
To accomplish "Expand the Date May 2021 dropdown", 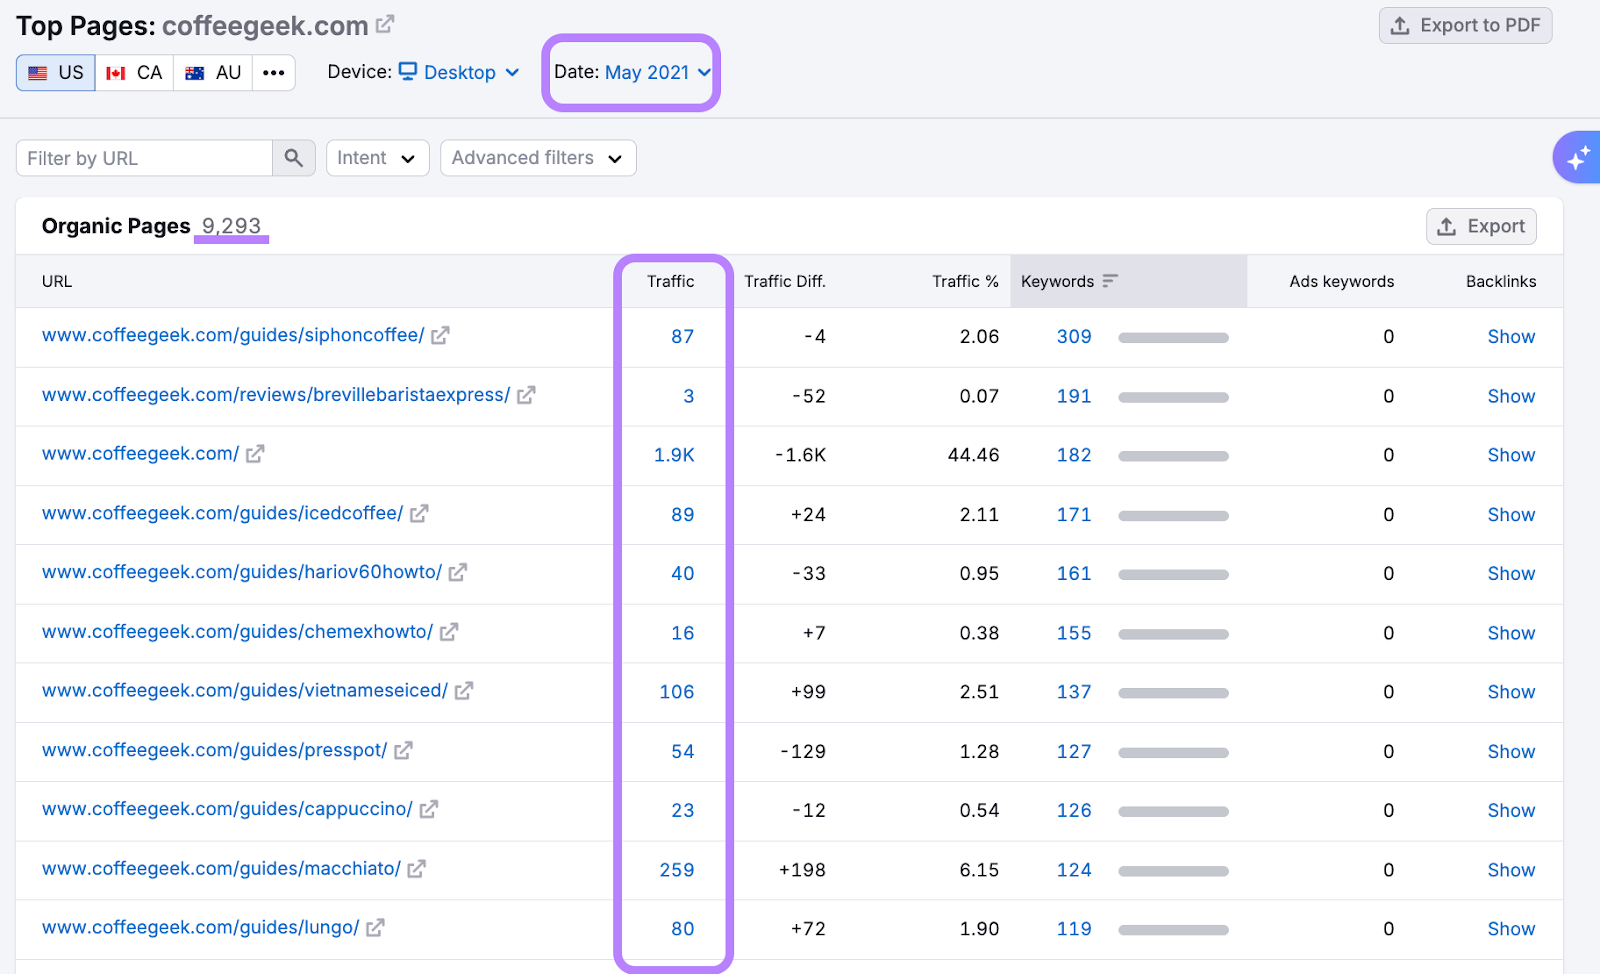I will [x=646, y=73].
